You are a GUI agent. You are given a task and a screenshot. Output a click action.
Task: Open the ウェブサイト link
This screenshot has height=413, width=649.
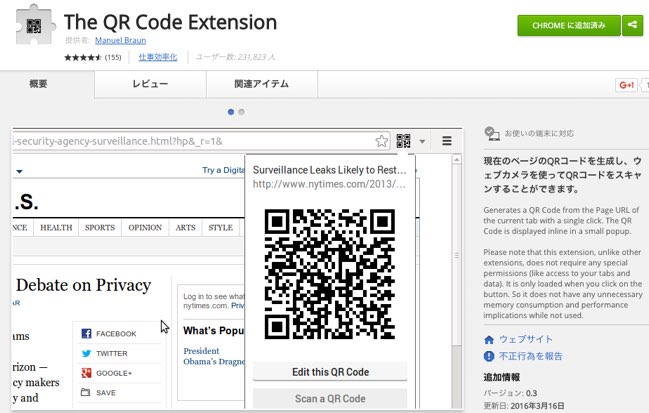pos(526,339)
